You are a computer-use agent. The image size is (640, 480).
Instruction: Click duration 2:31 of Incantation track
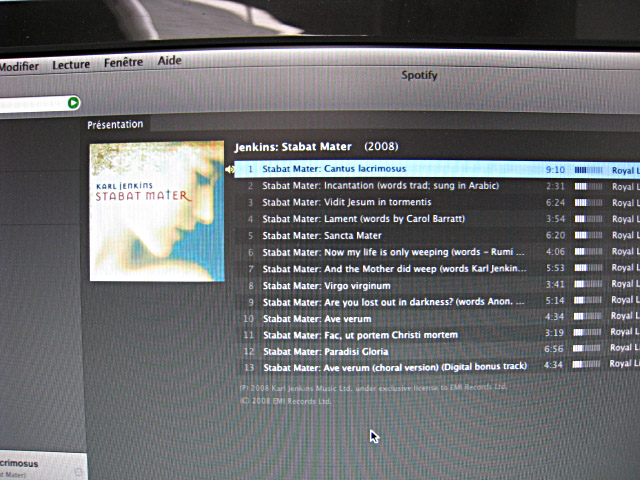[x=556, y=187]
